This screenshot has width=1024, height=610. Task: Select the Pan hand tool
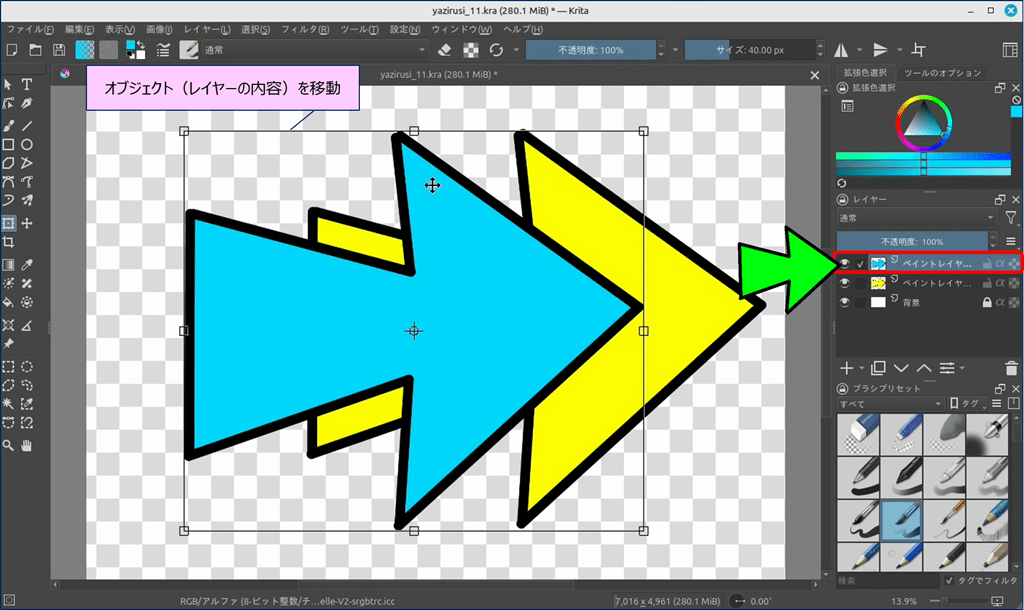pyautogui.click(x=27, y=443)
